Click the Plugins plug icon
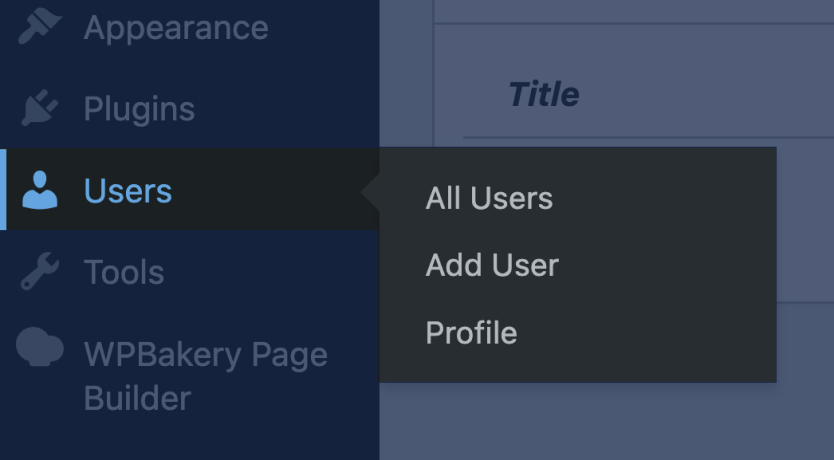This screenshot has height=460, width=834. coord(40,108)
